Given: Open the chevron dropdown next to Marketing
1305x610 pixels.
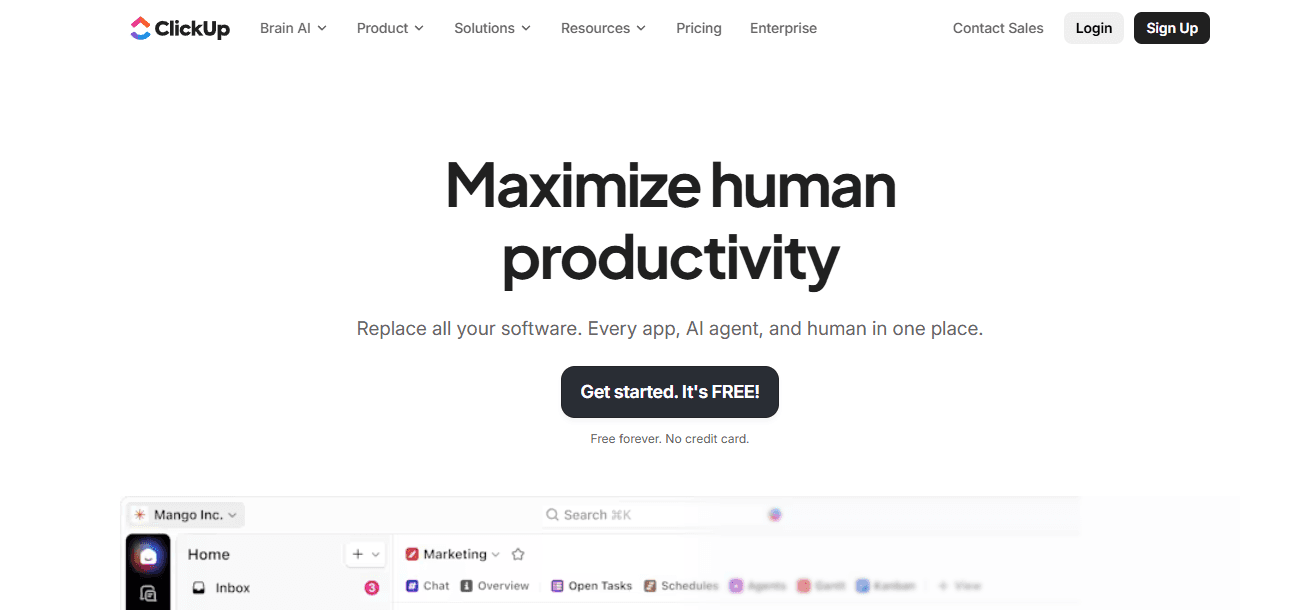Looking at the screenshot, I should tap(494, 553).
